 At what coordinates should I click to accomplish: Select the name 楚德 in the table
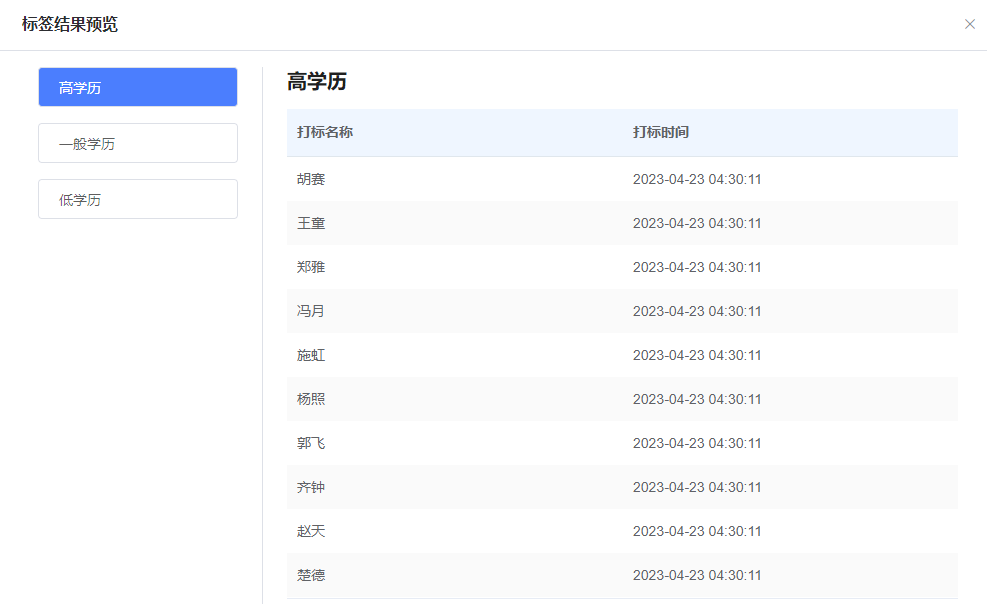(311, 576)
